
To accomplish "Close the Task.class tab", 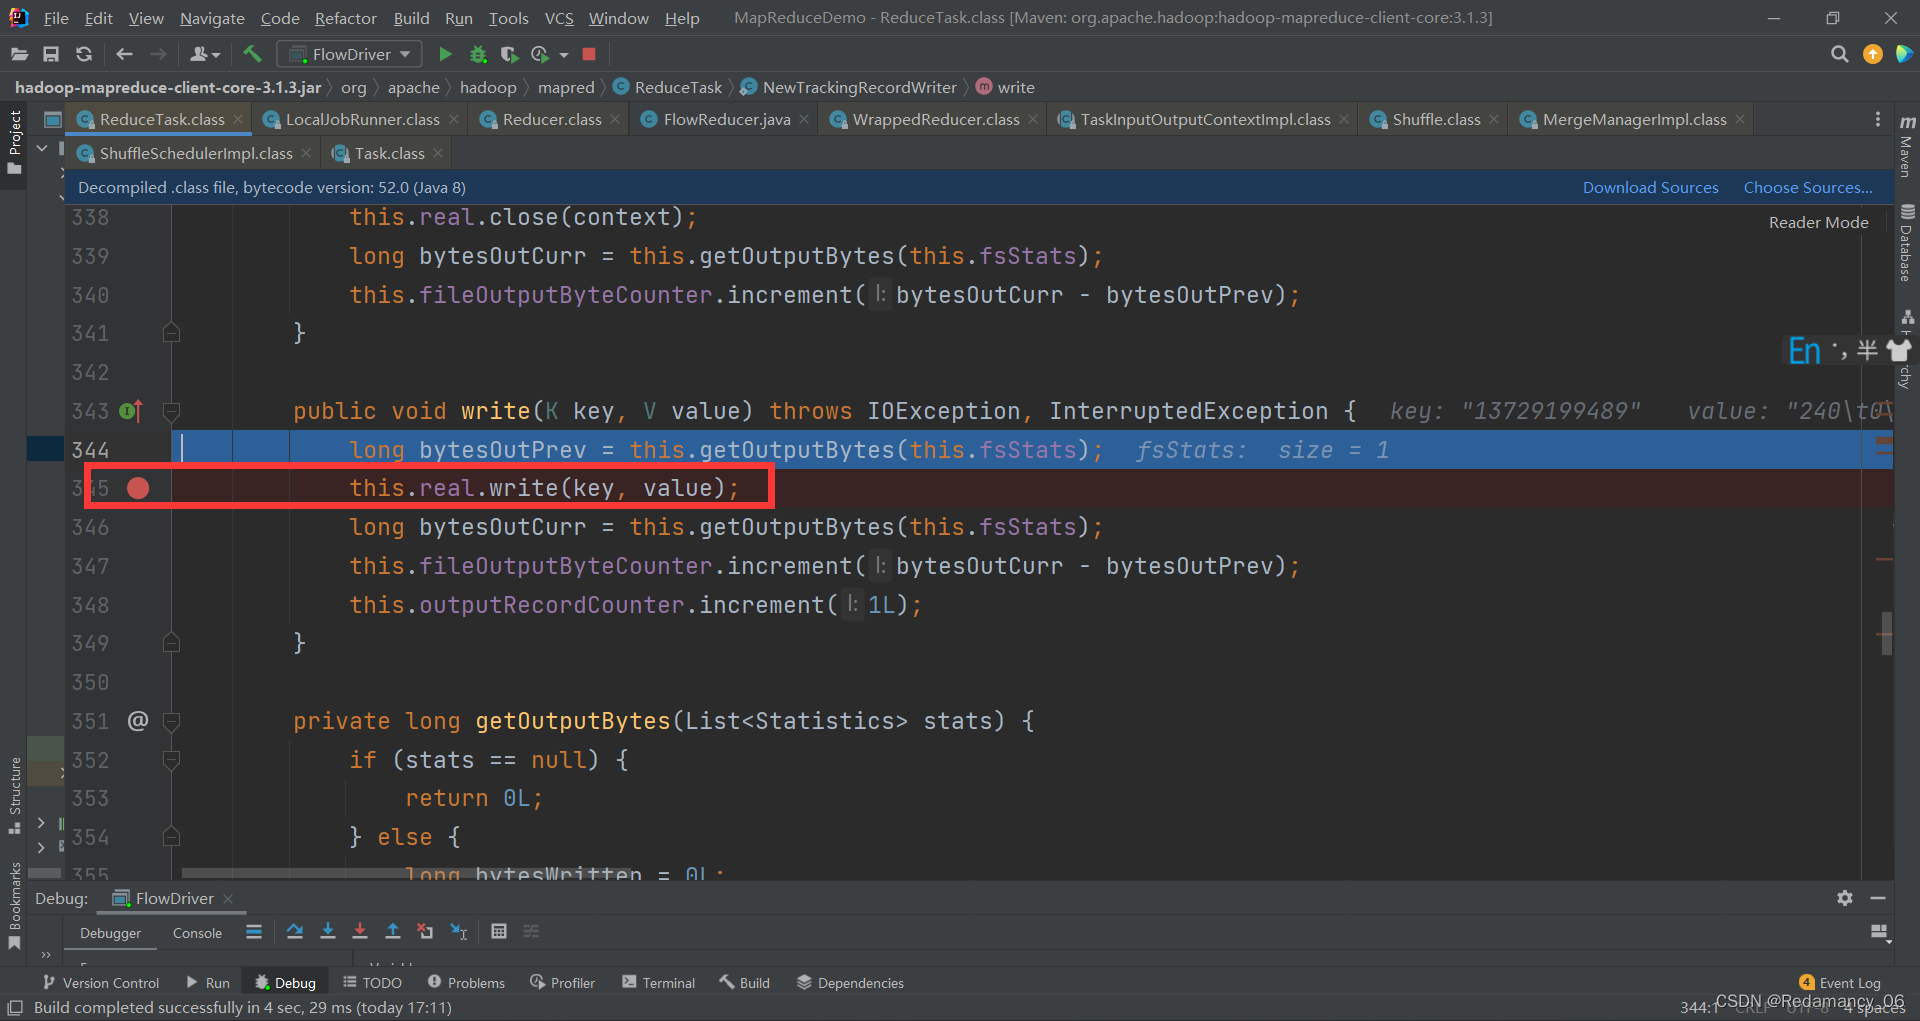I will tap(438, 153).
